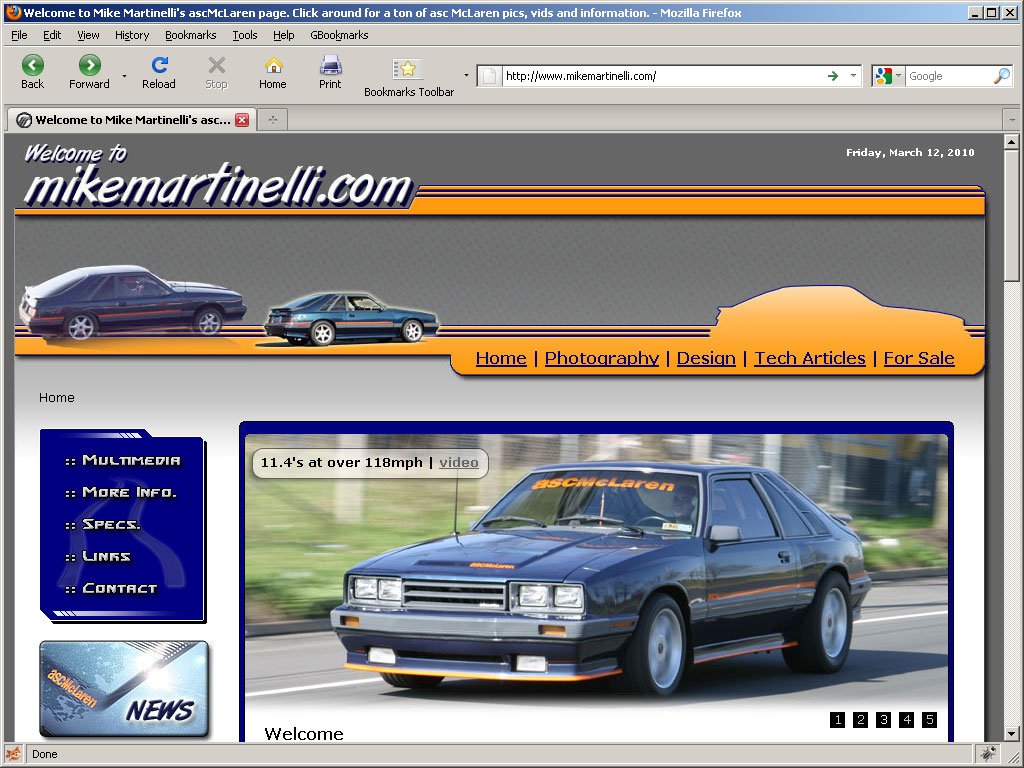Open the search engine selector dropdown
This screenshot has width=1024, height=768.
click(899, 76)
